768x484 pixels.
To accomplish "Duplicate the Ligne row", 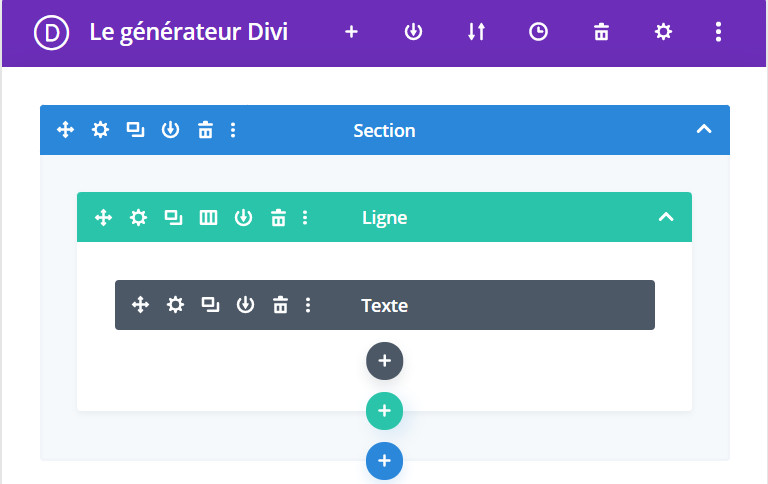I will pyautogui.click(x=173, y=217).
